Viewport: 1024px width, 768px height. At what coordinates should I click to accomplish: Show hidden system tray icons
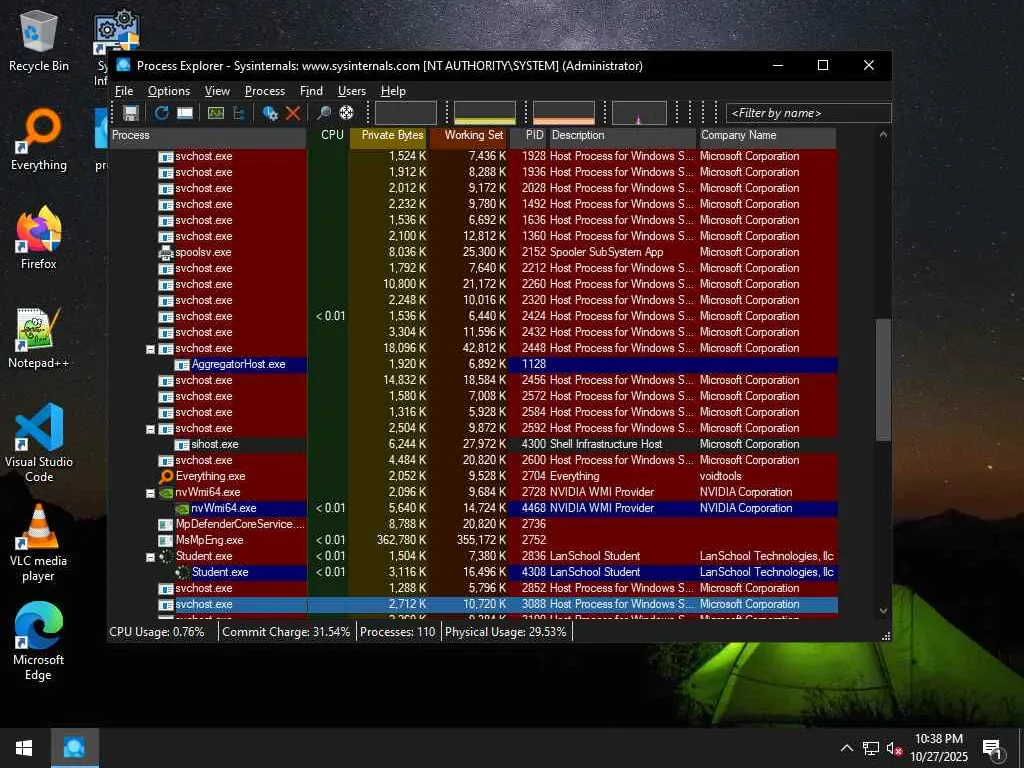846,748
